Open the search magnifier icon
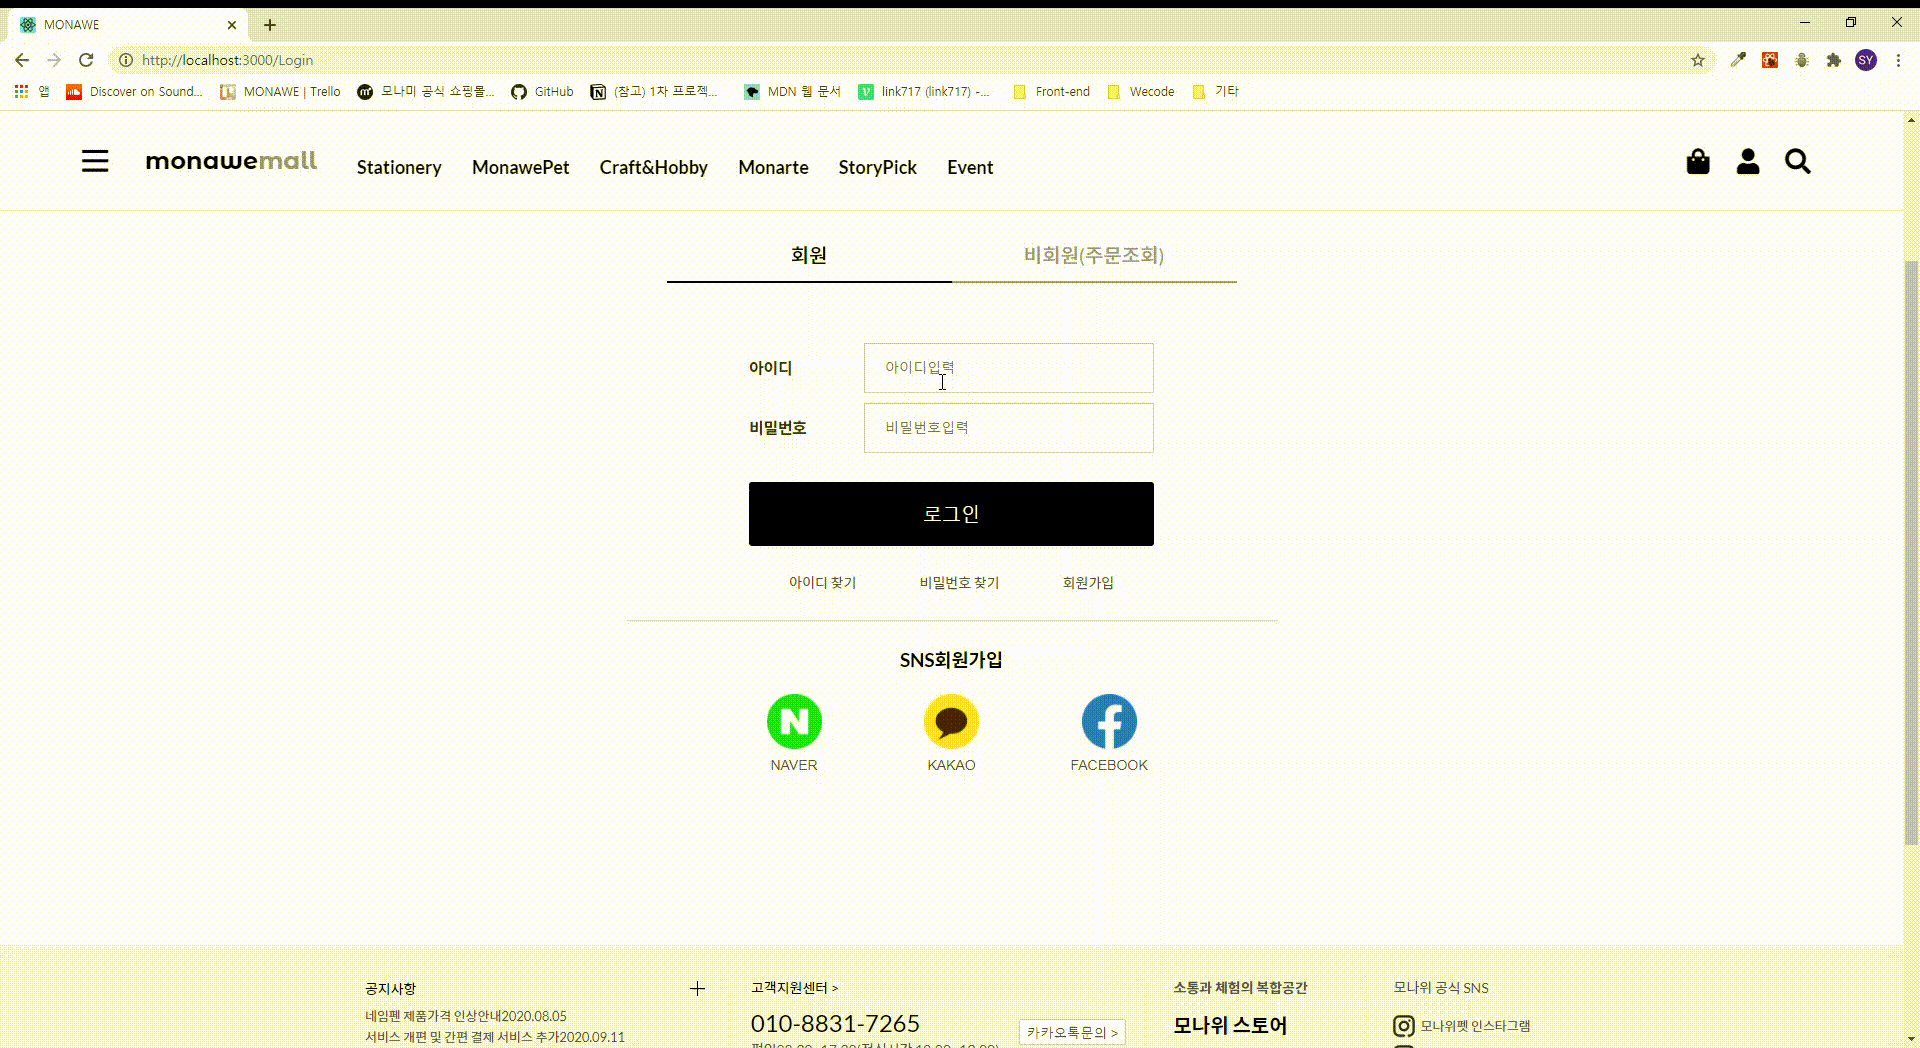 coord(1797,161)
